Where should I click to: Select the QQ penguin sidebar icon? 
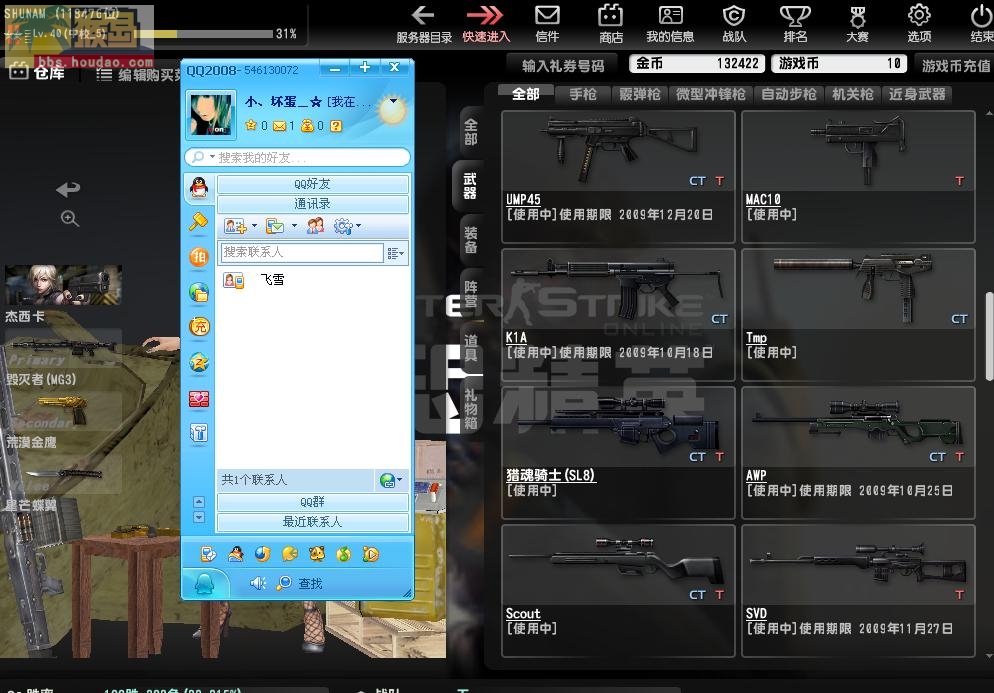[199, 188]
